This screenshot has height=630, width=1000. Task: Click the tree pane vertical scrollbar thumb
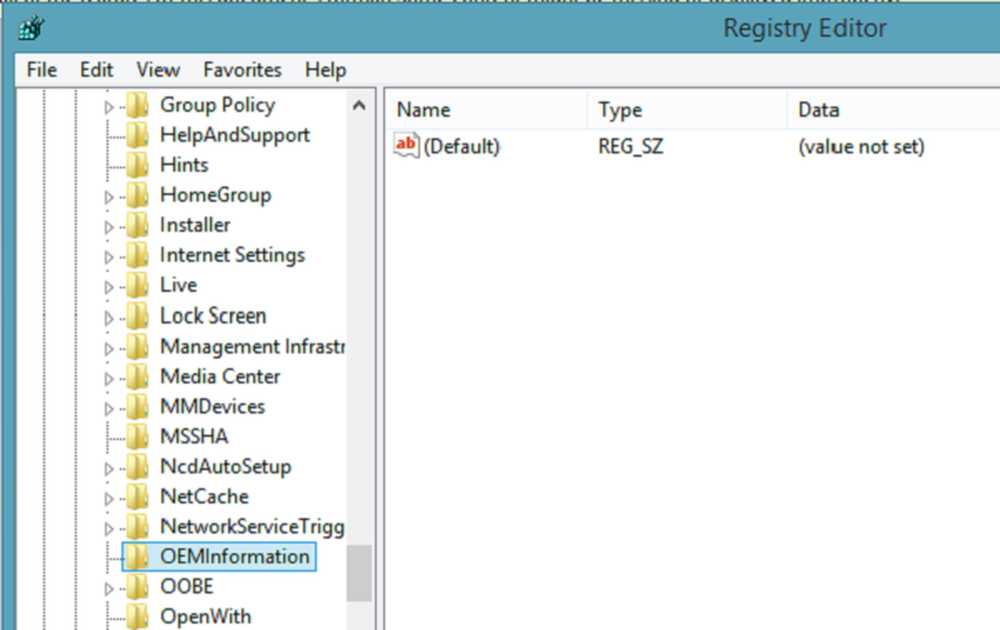point(358,572)
